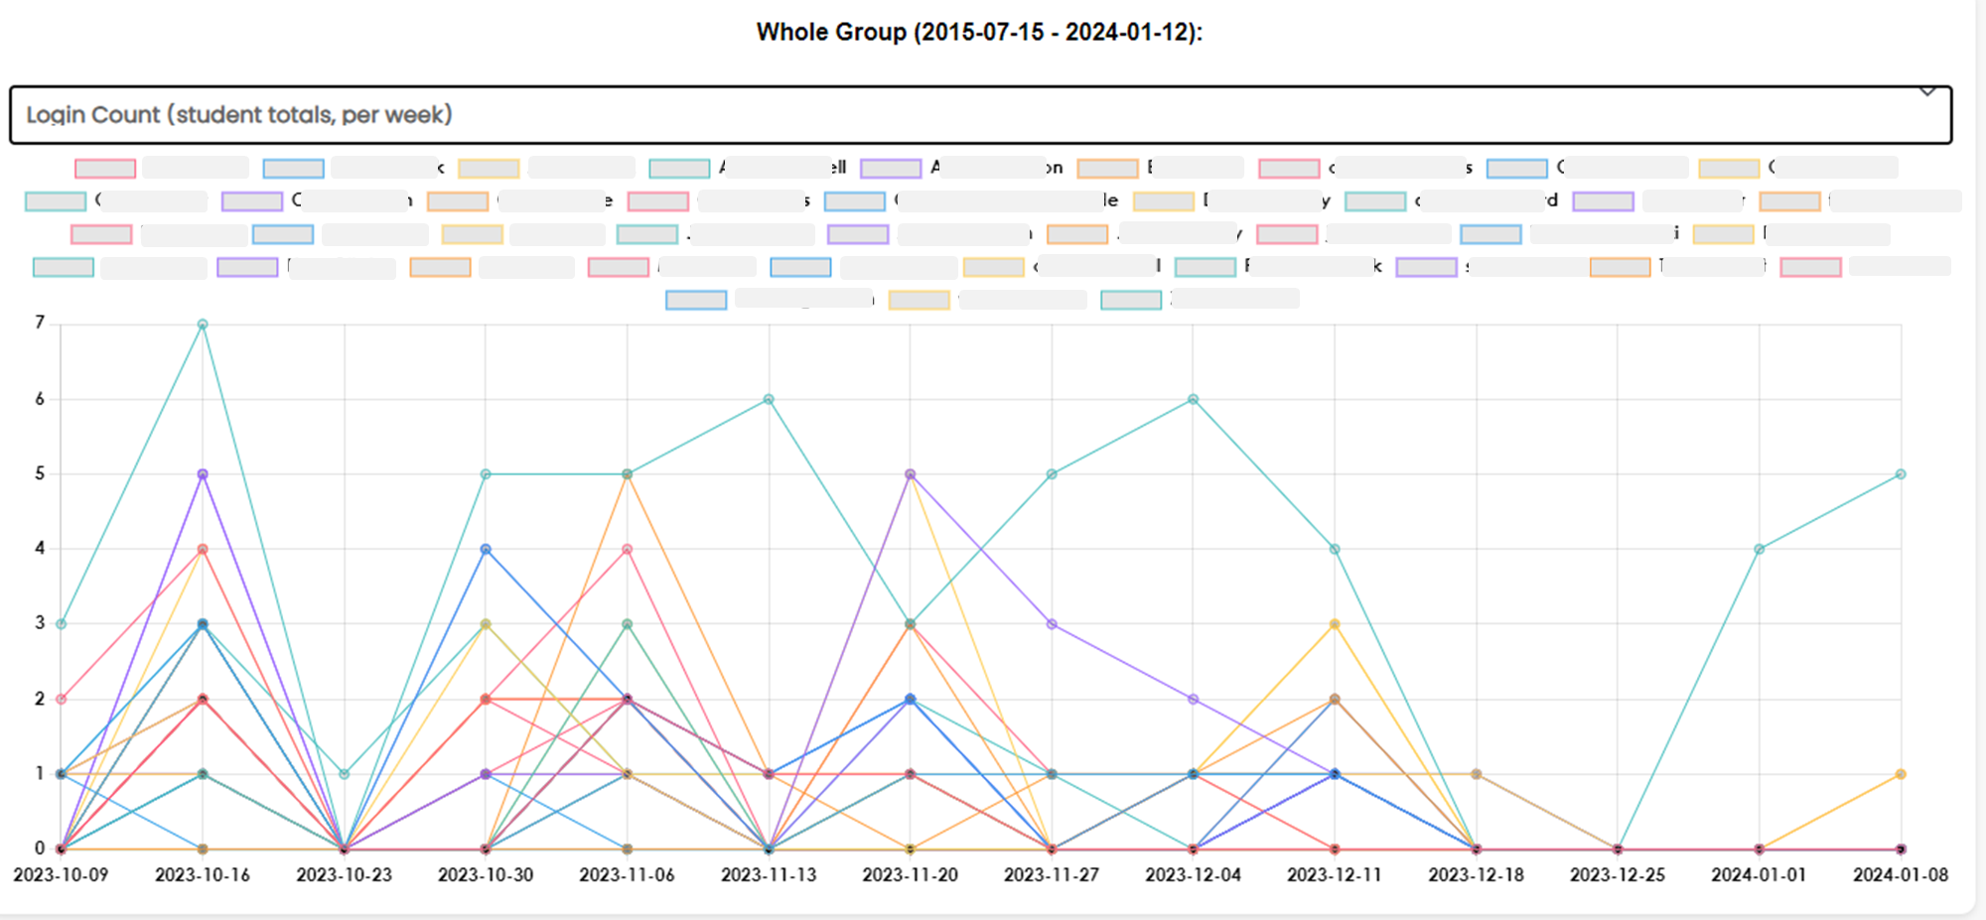Click the x-axis label 2023-12-25
Viewport: 1986px width, 920px height.
pyautogui.click(x=1618, y=875)
